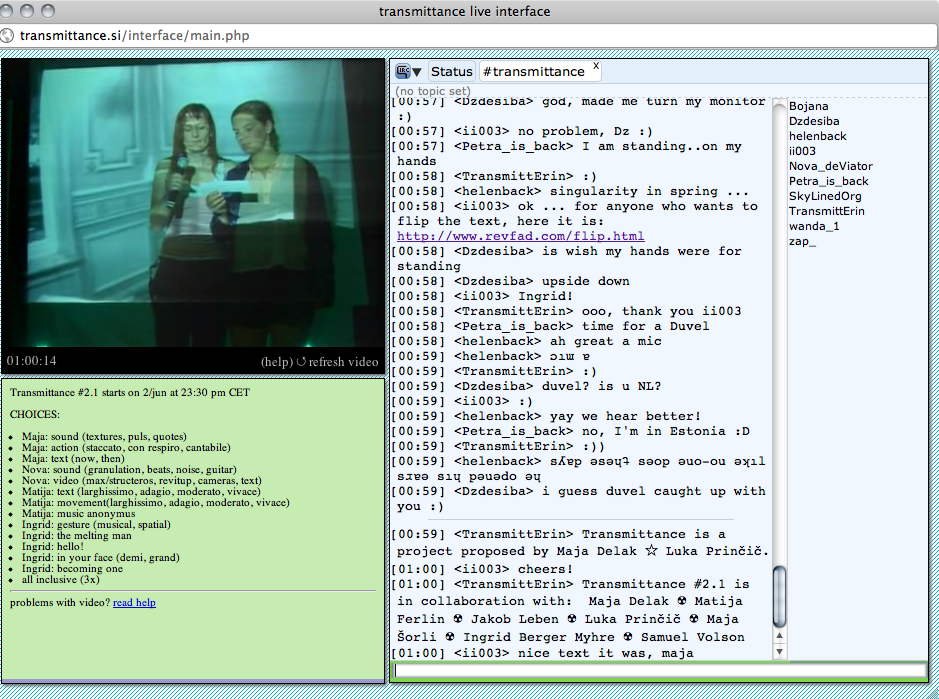The width and height of the screenshot is (939, 699).
Task: Click the choice 'Matija: text (larghissimo, adagio, moderato, vivace)'
Action: tap(141, 491)
